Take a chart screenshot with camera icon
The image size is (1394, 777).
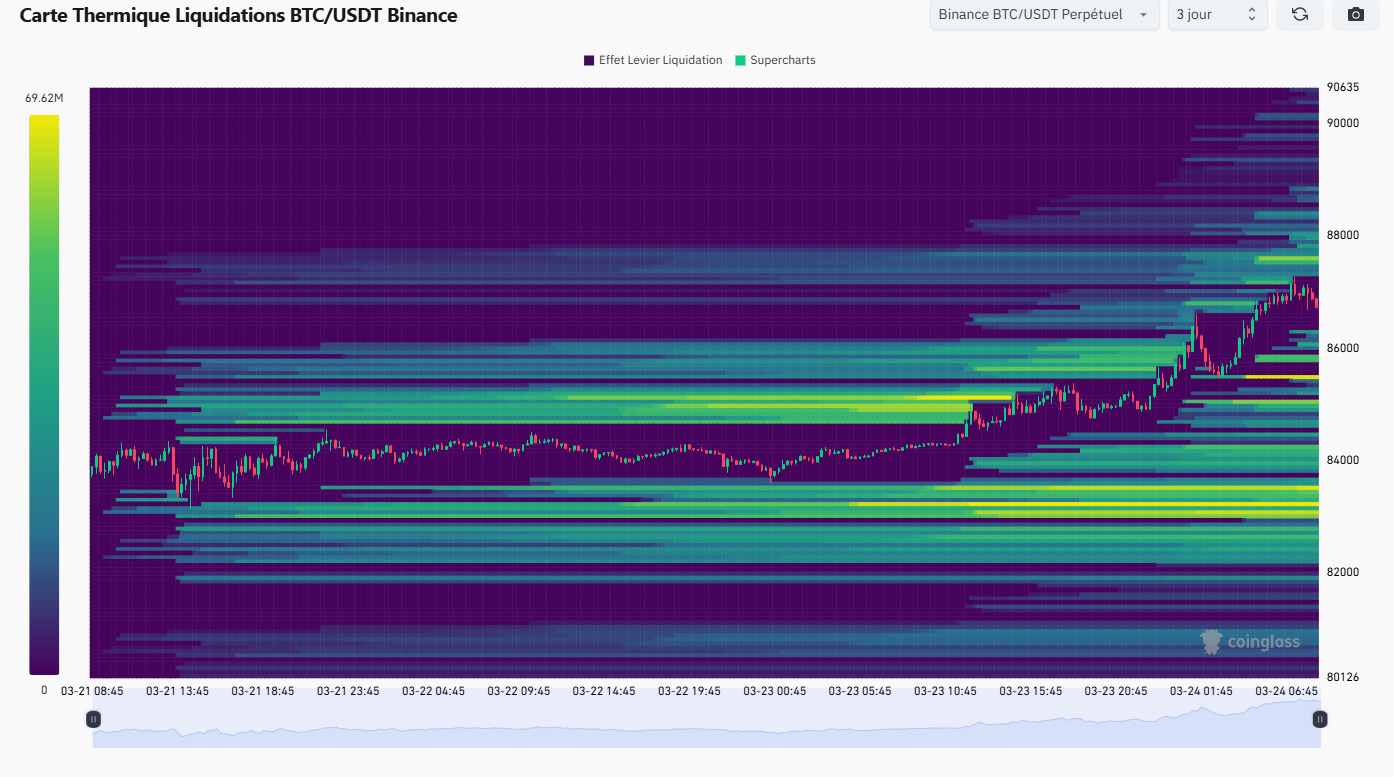coord(1356,14)
